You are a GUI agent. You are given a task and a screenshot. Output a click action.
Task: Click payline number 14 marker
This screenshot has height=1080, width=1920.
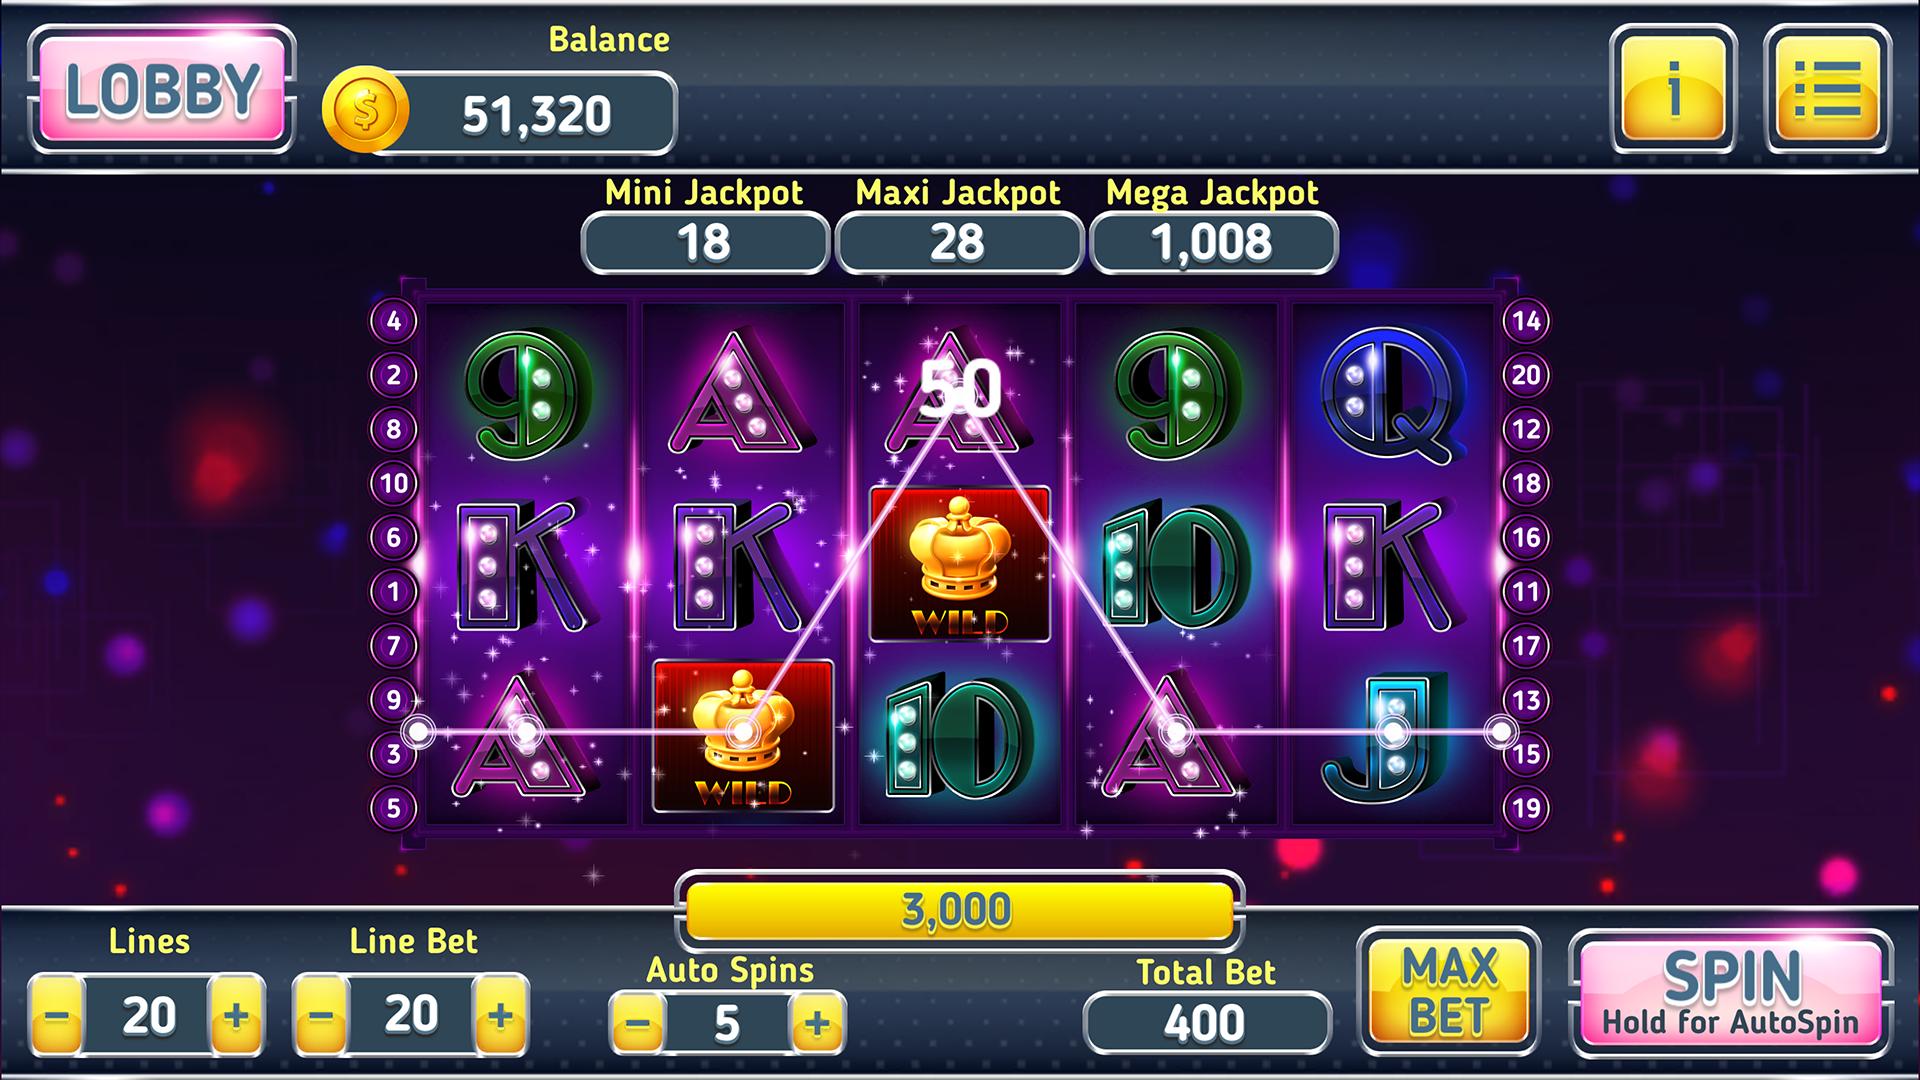pyautogui.click(x=1526, y=321)
